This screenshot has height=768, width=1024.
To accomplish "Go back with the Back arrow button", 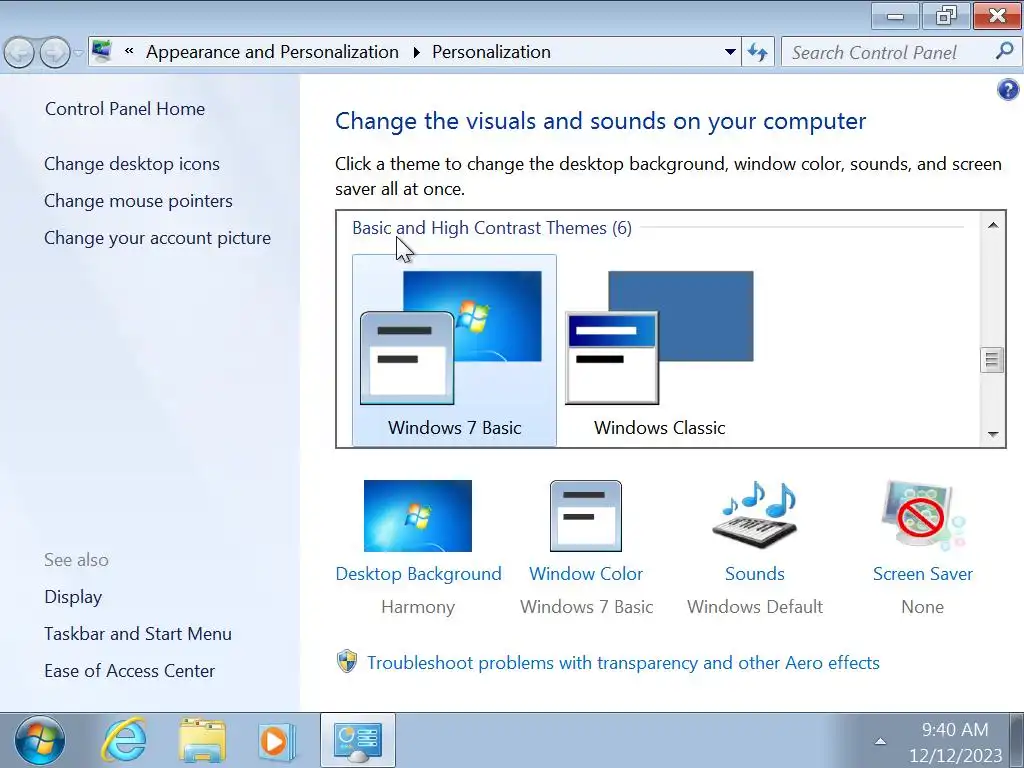I will [19, 52].
